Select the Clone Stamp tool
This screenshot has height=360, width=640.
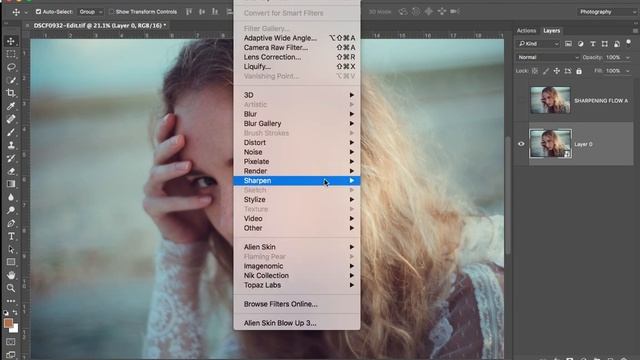tap(11, 145)
